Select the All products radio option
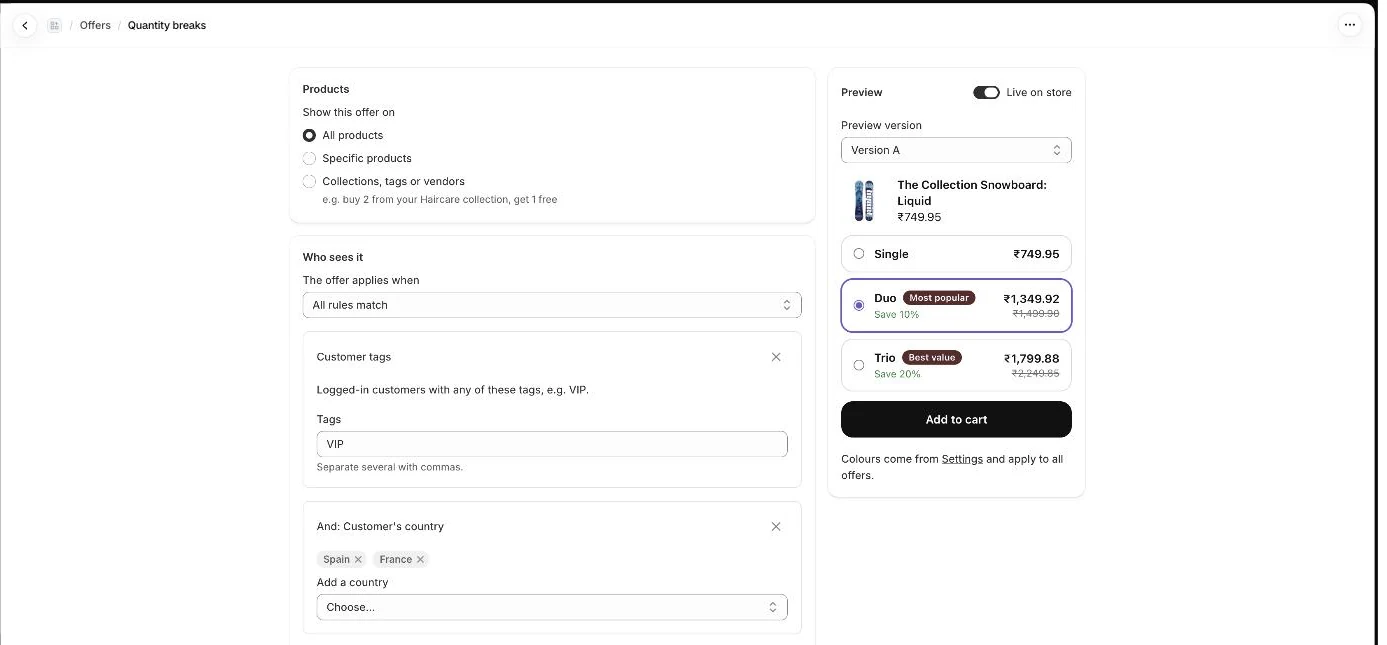The width and height of the screenshot is (1387, 645). click(309, 136)
